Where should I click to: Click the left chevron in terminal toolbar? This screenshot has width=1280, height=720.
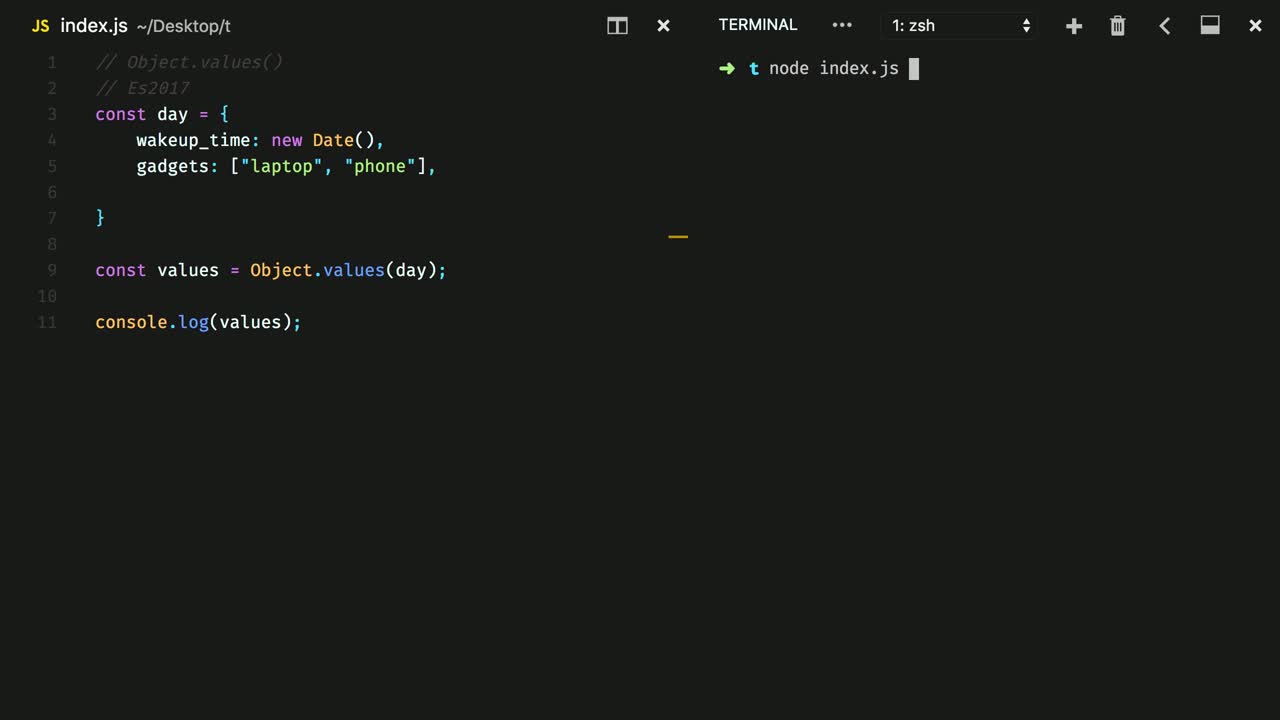pos(1164,26)
